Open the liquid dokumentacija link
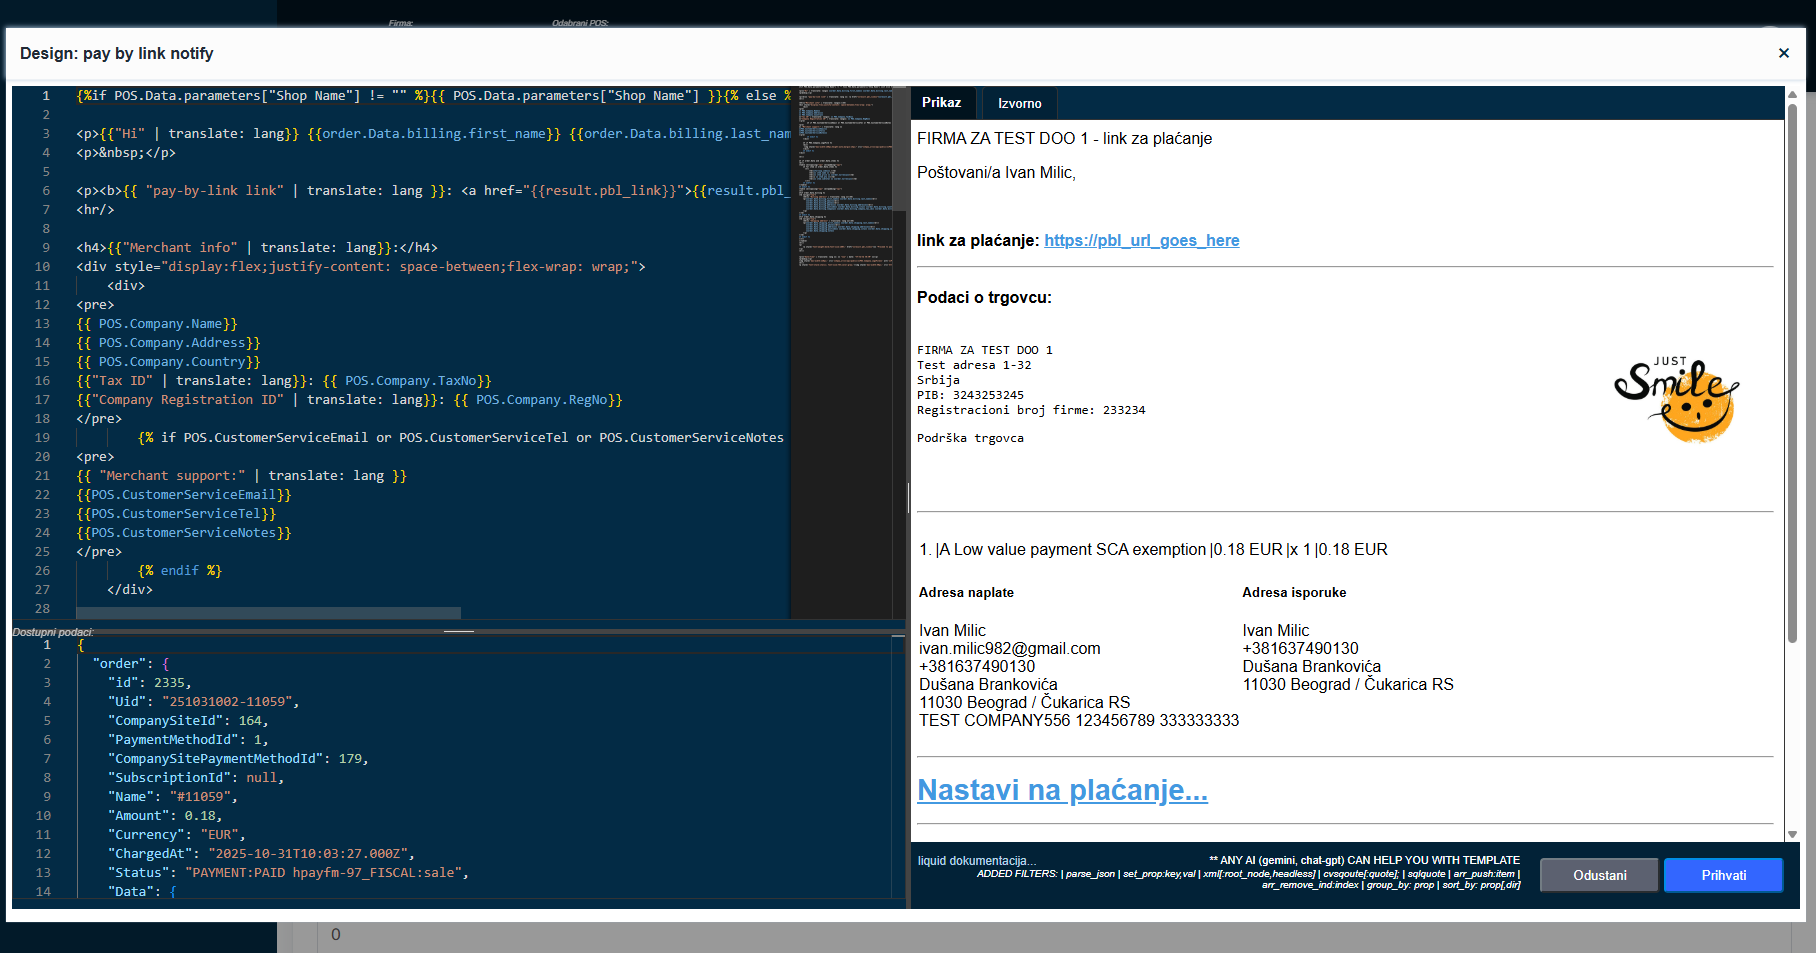The height and width of the screenshot is (953, 1816). (976, 860)
